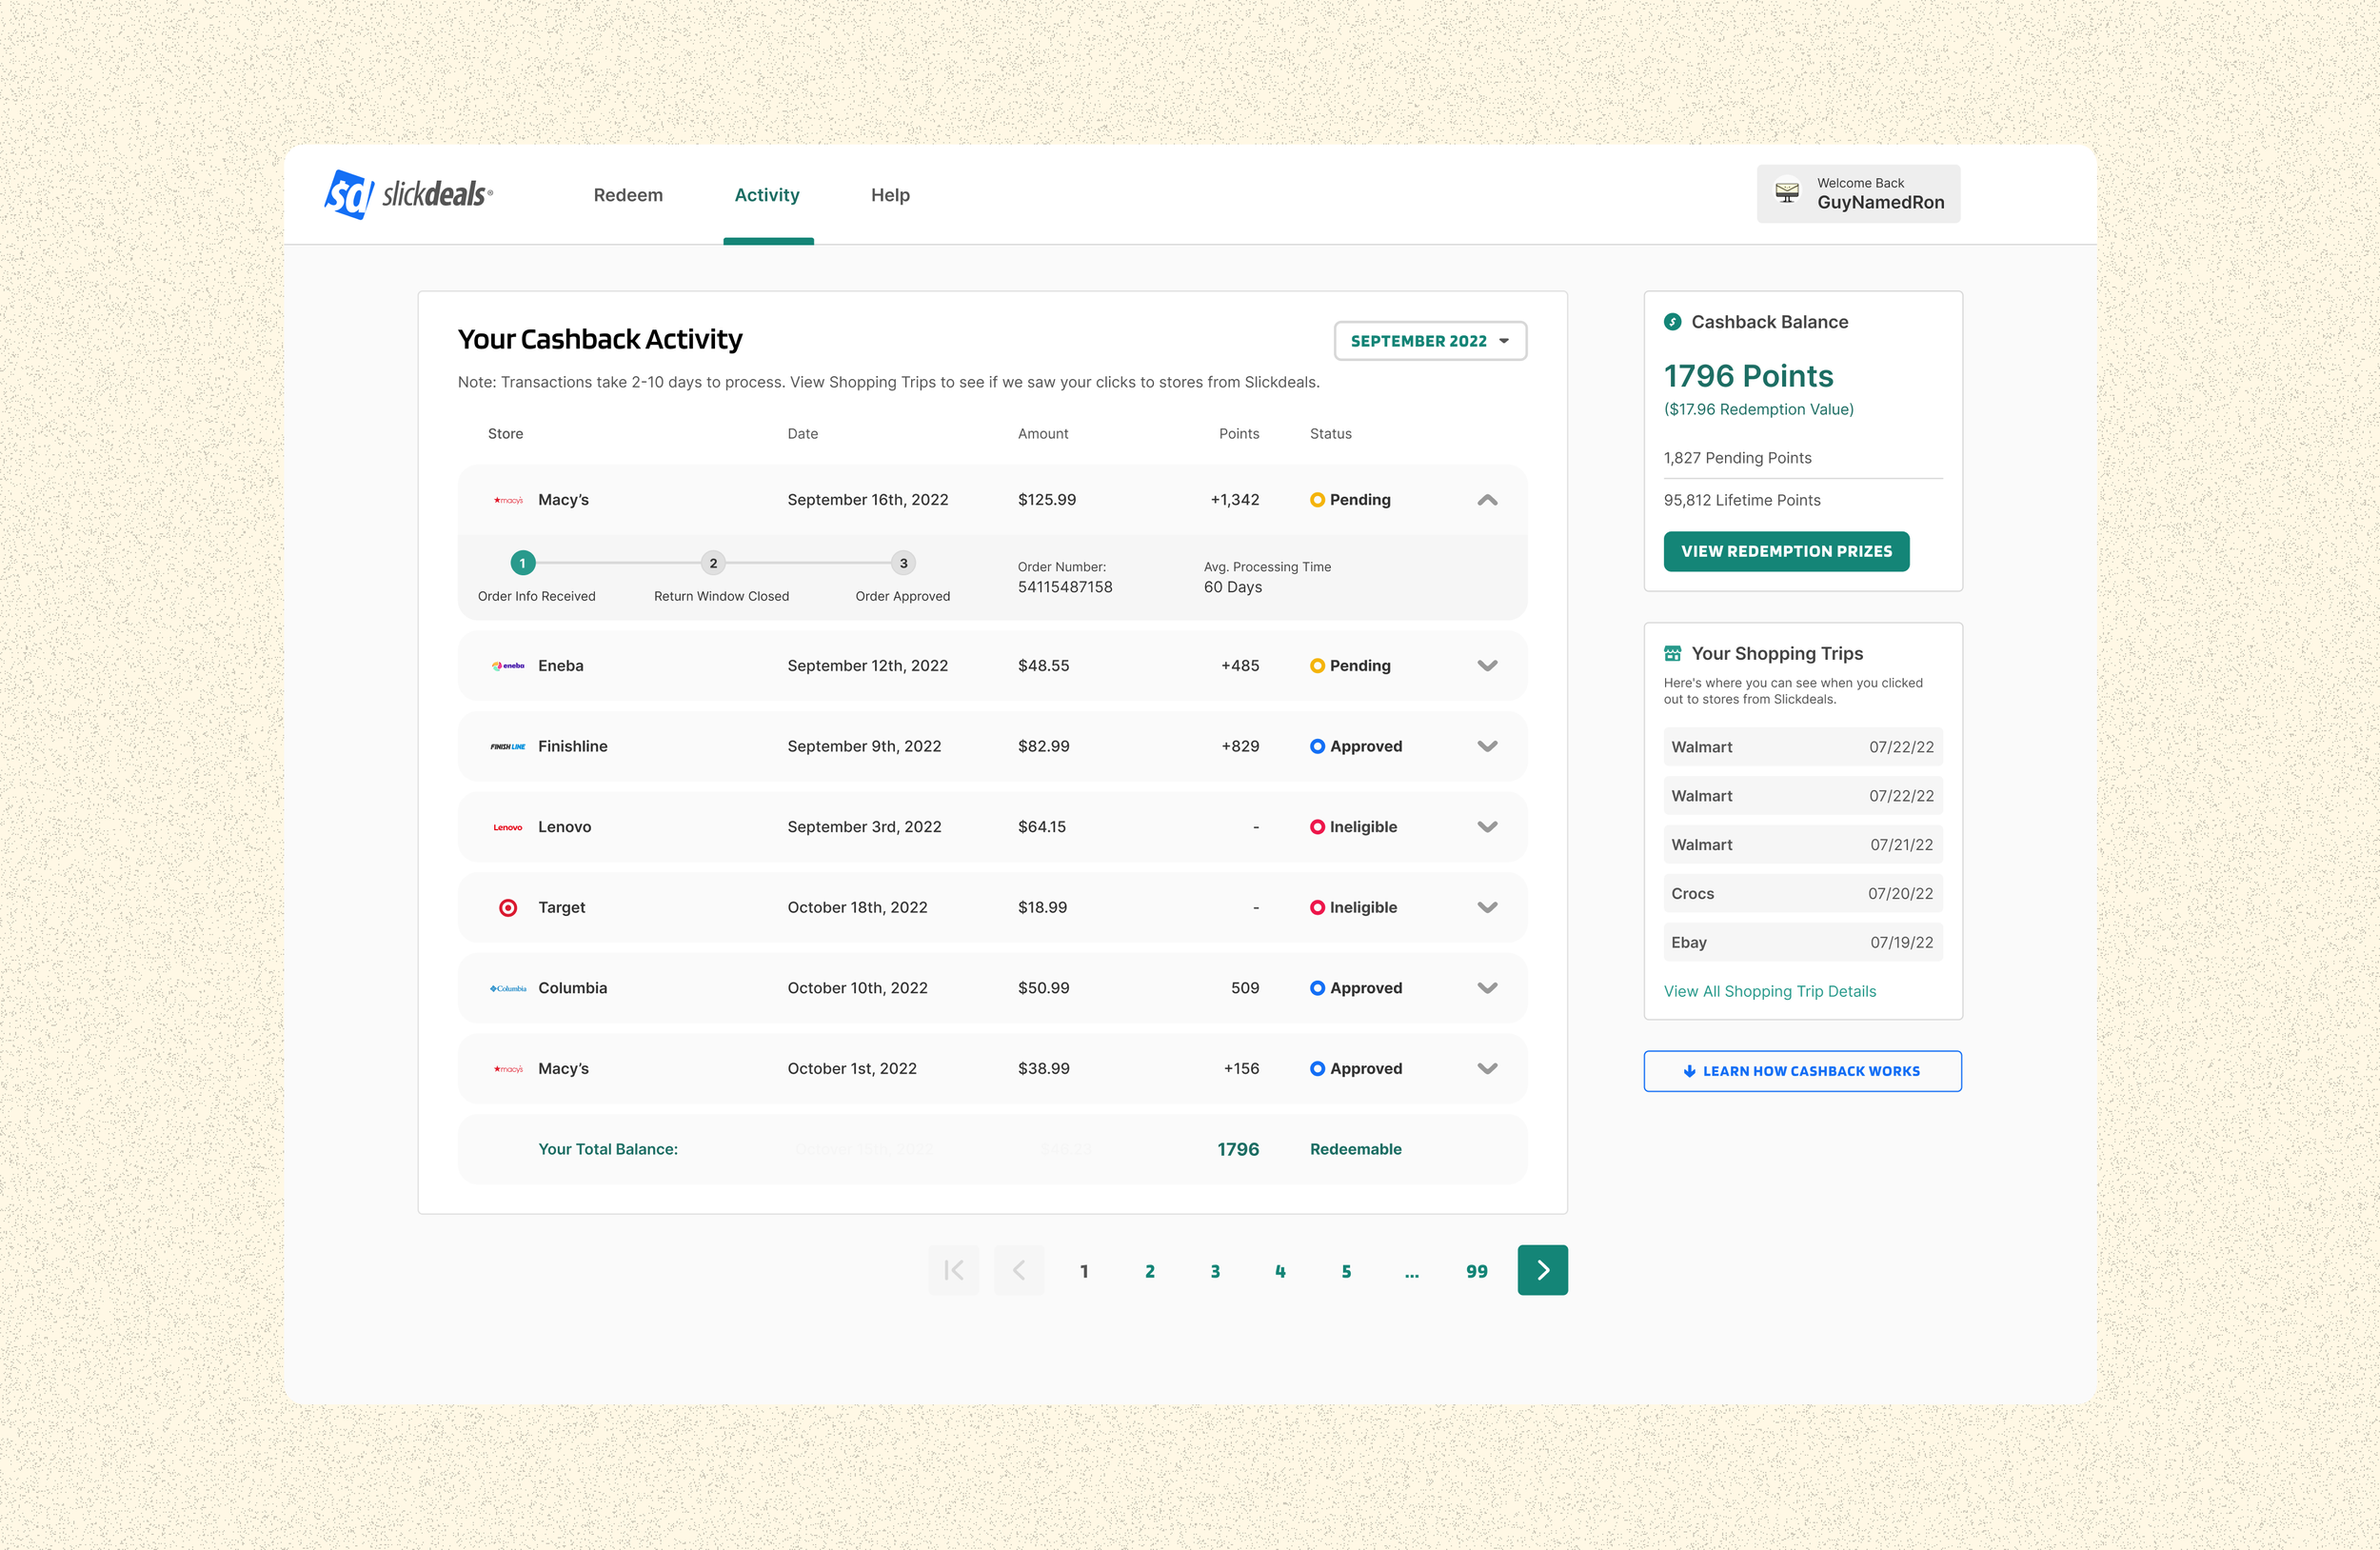Click the Lenovo logo icon
The image size is (2380, 1550).
pyautogui.click(x=508, y=827)
